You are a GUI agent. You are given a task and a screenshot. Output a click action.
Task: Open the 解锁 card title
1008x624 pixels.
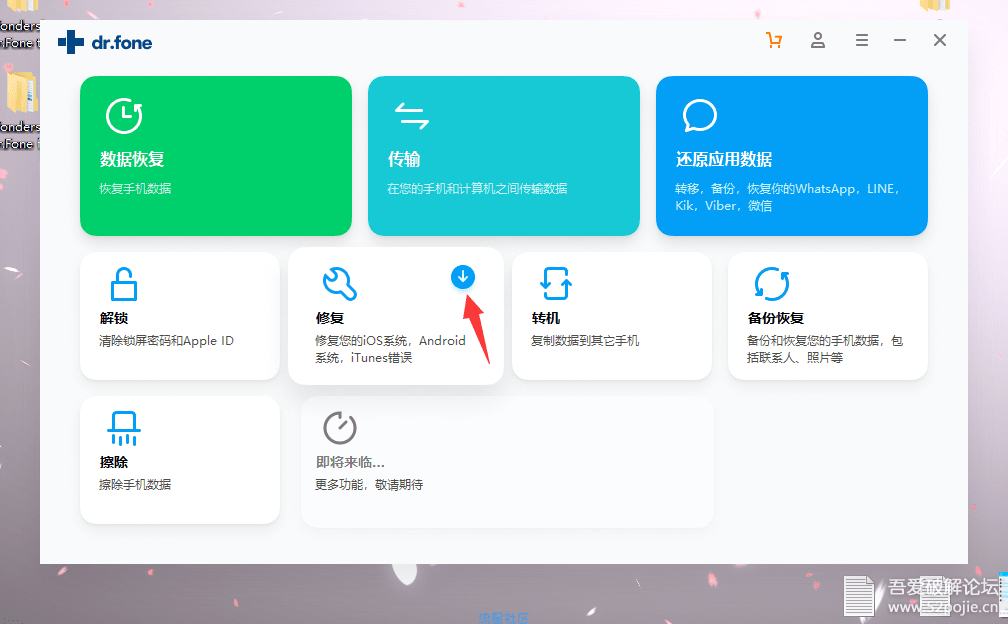pos(114,318)
